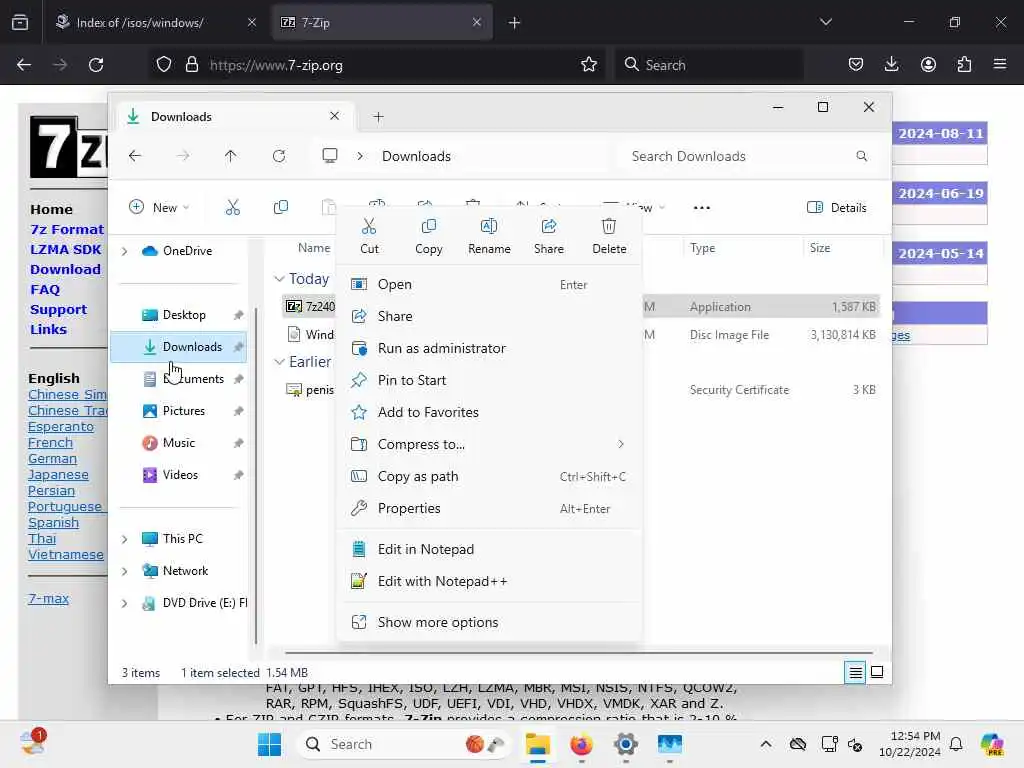Viewport: 1024px width, 768px height.
Task: Open the FAQ link on 7-Zip page
Action: (45, 289)
